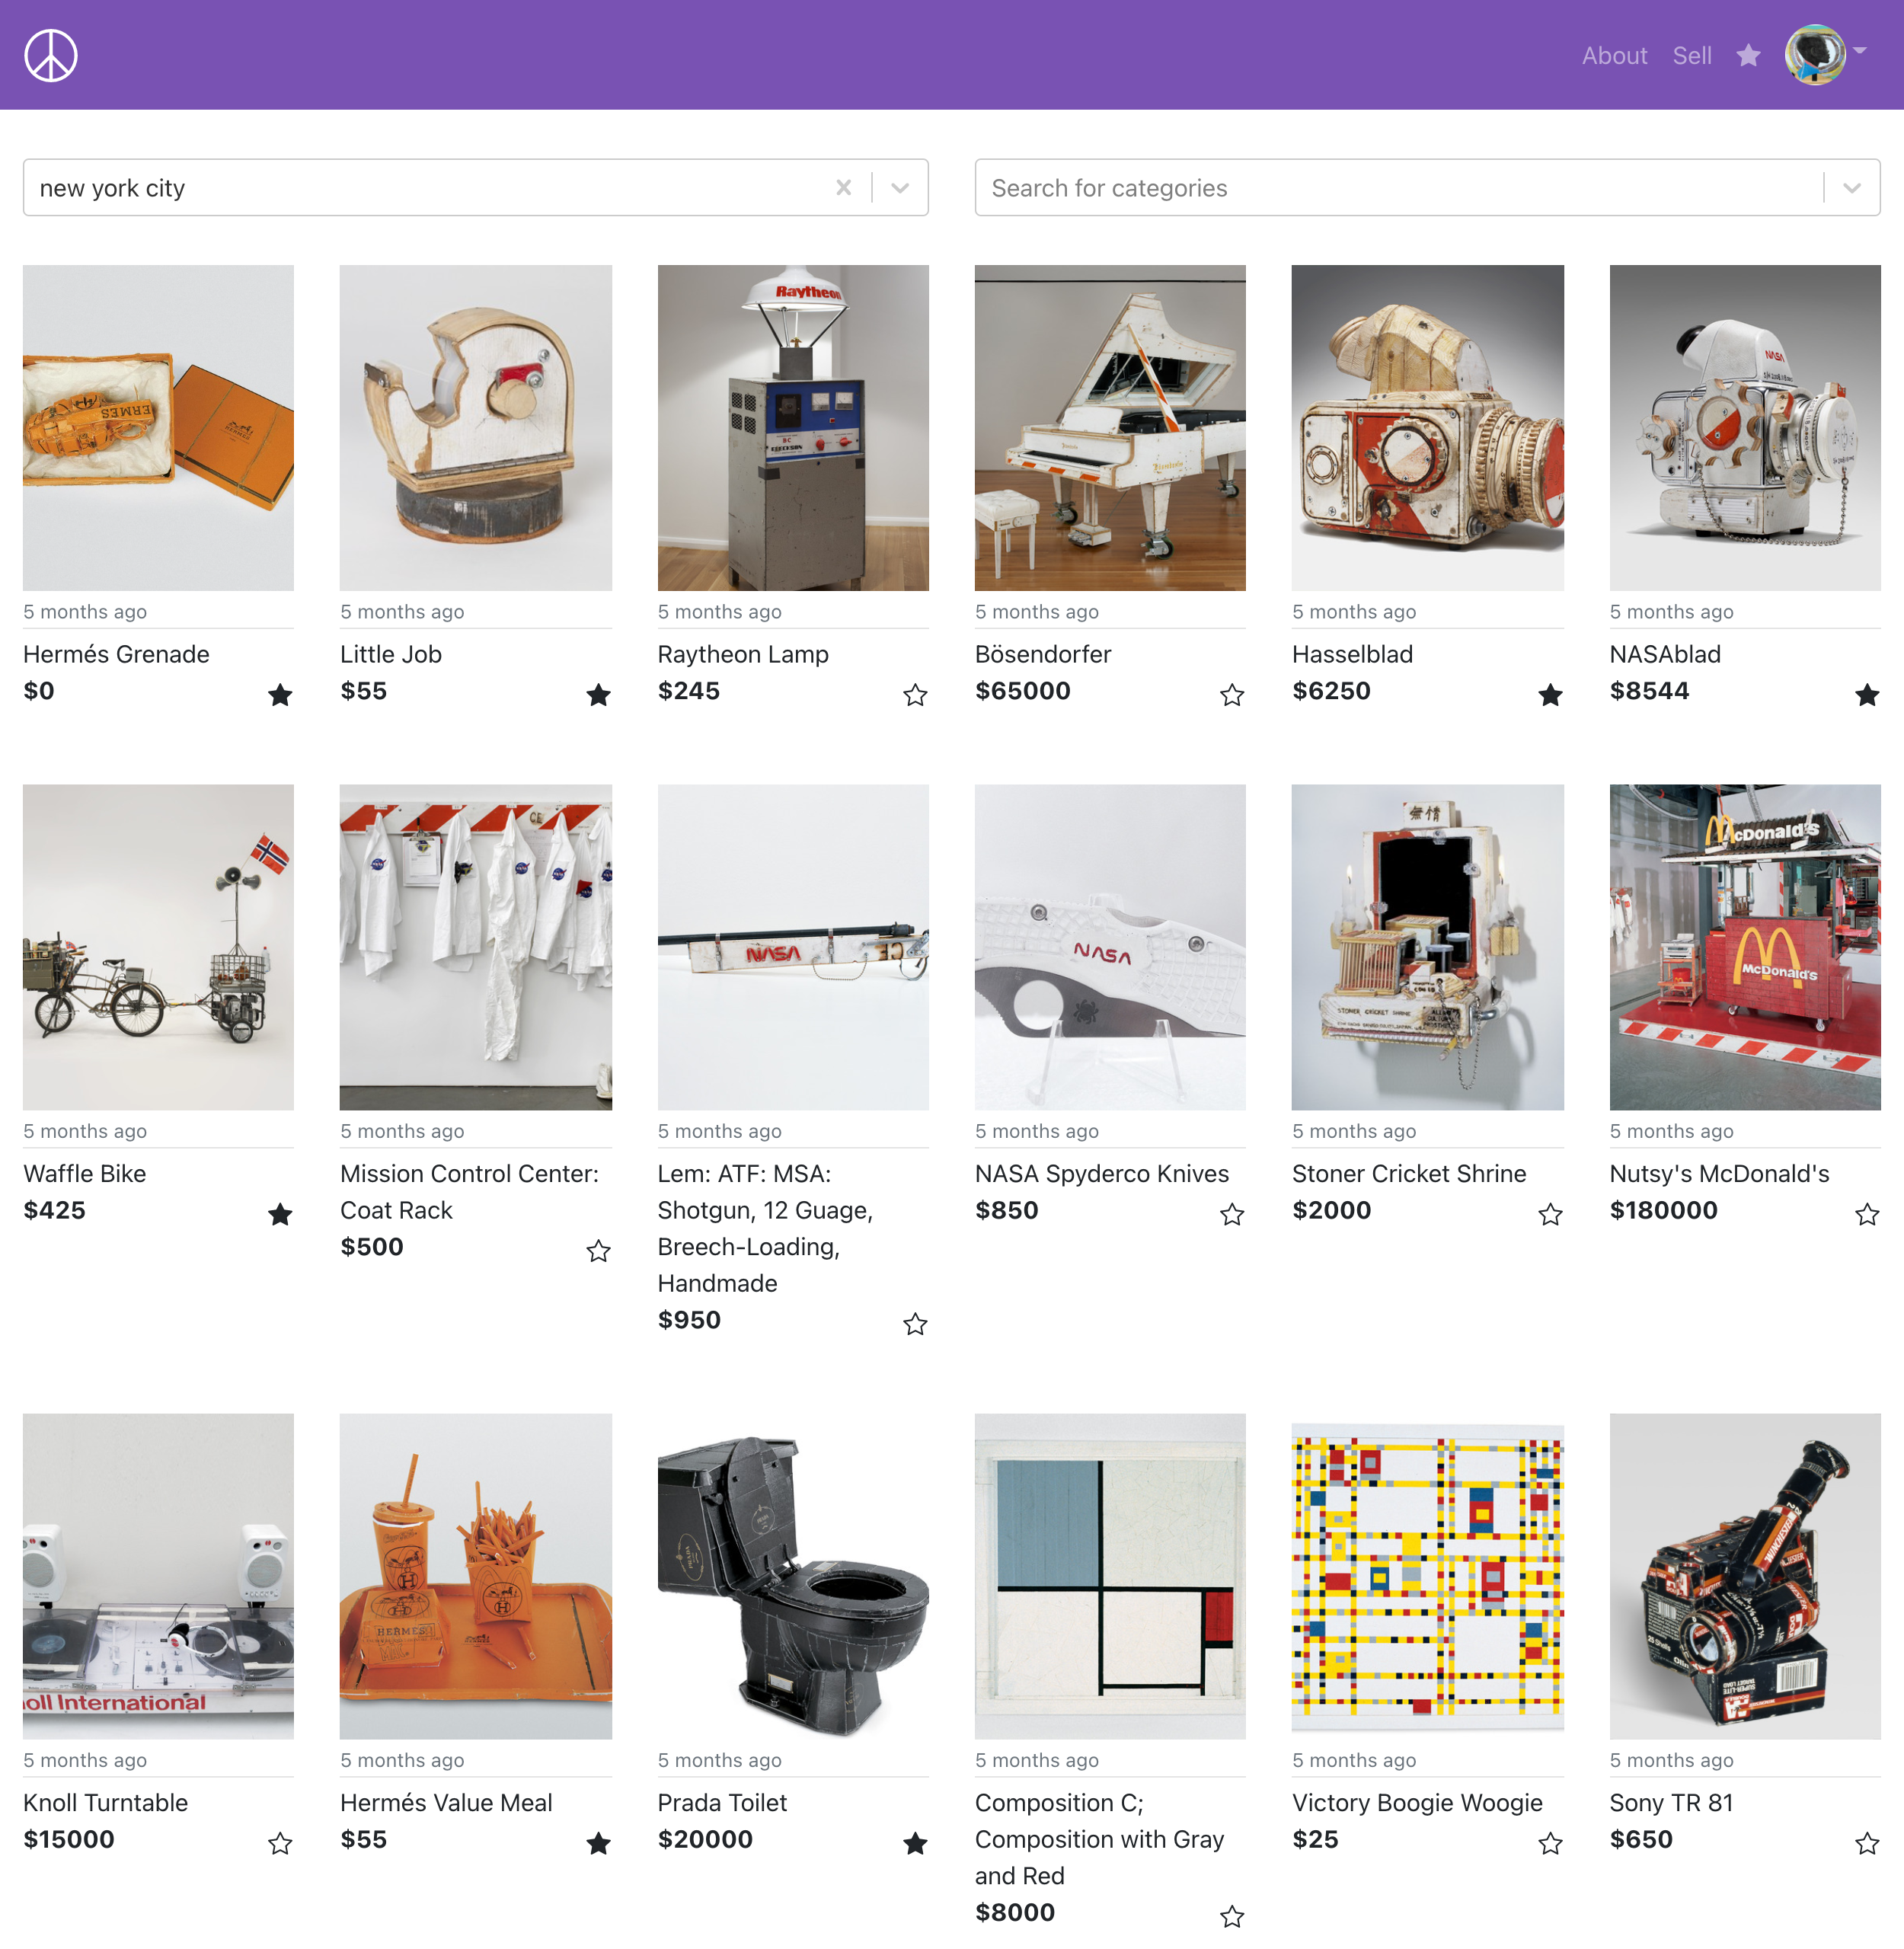Unstar the Hermés Value Meal listing
The image size is (1904, 1949).
pyautogui.click(x=598, y=1842)
